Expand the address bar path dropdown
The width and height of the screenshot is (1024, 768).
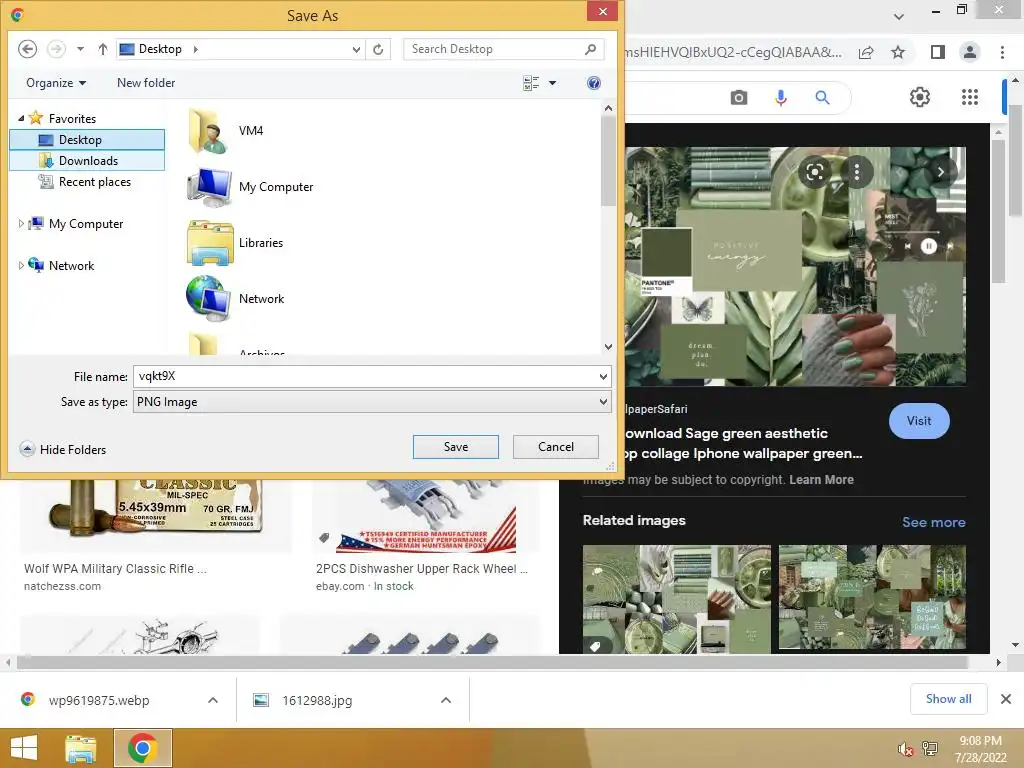point(356,49)
